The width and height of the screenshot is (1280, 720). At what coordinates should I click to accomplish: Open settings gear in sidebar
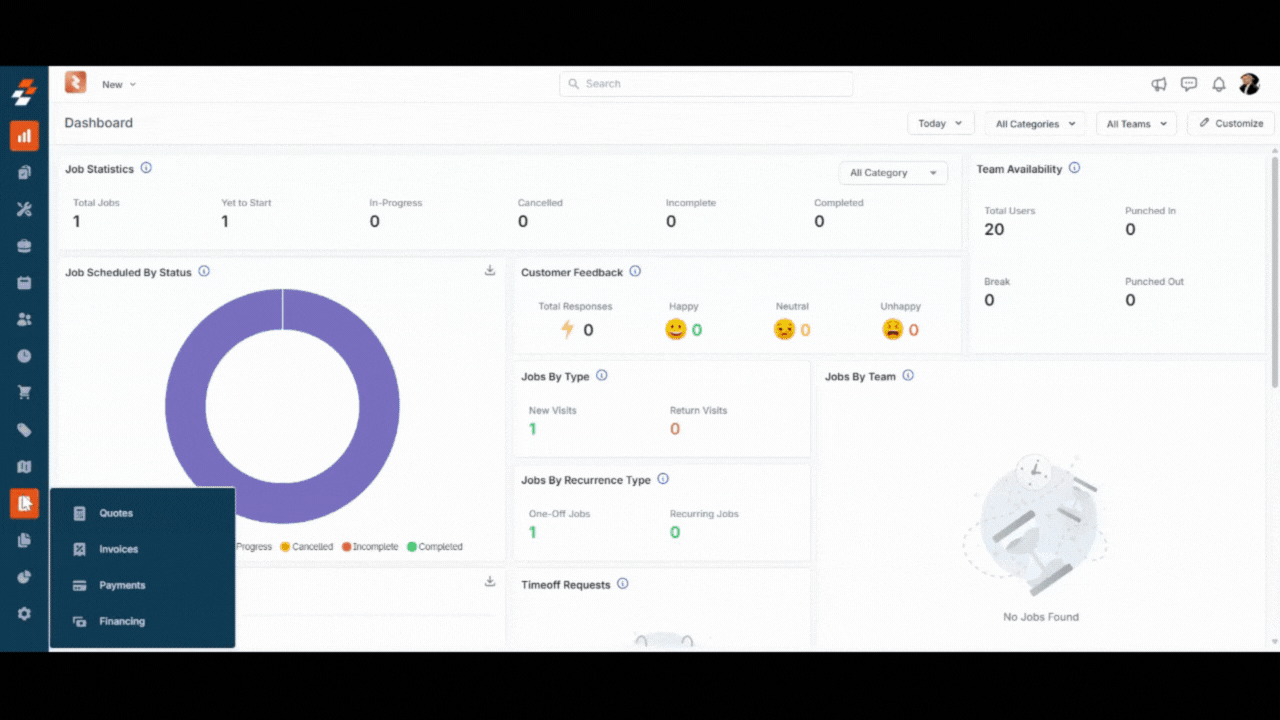(x=24, y=614)
